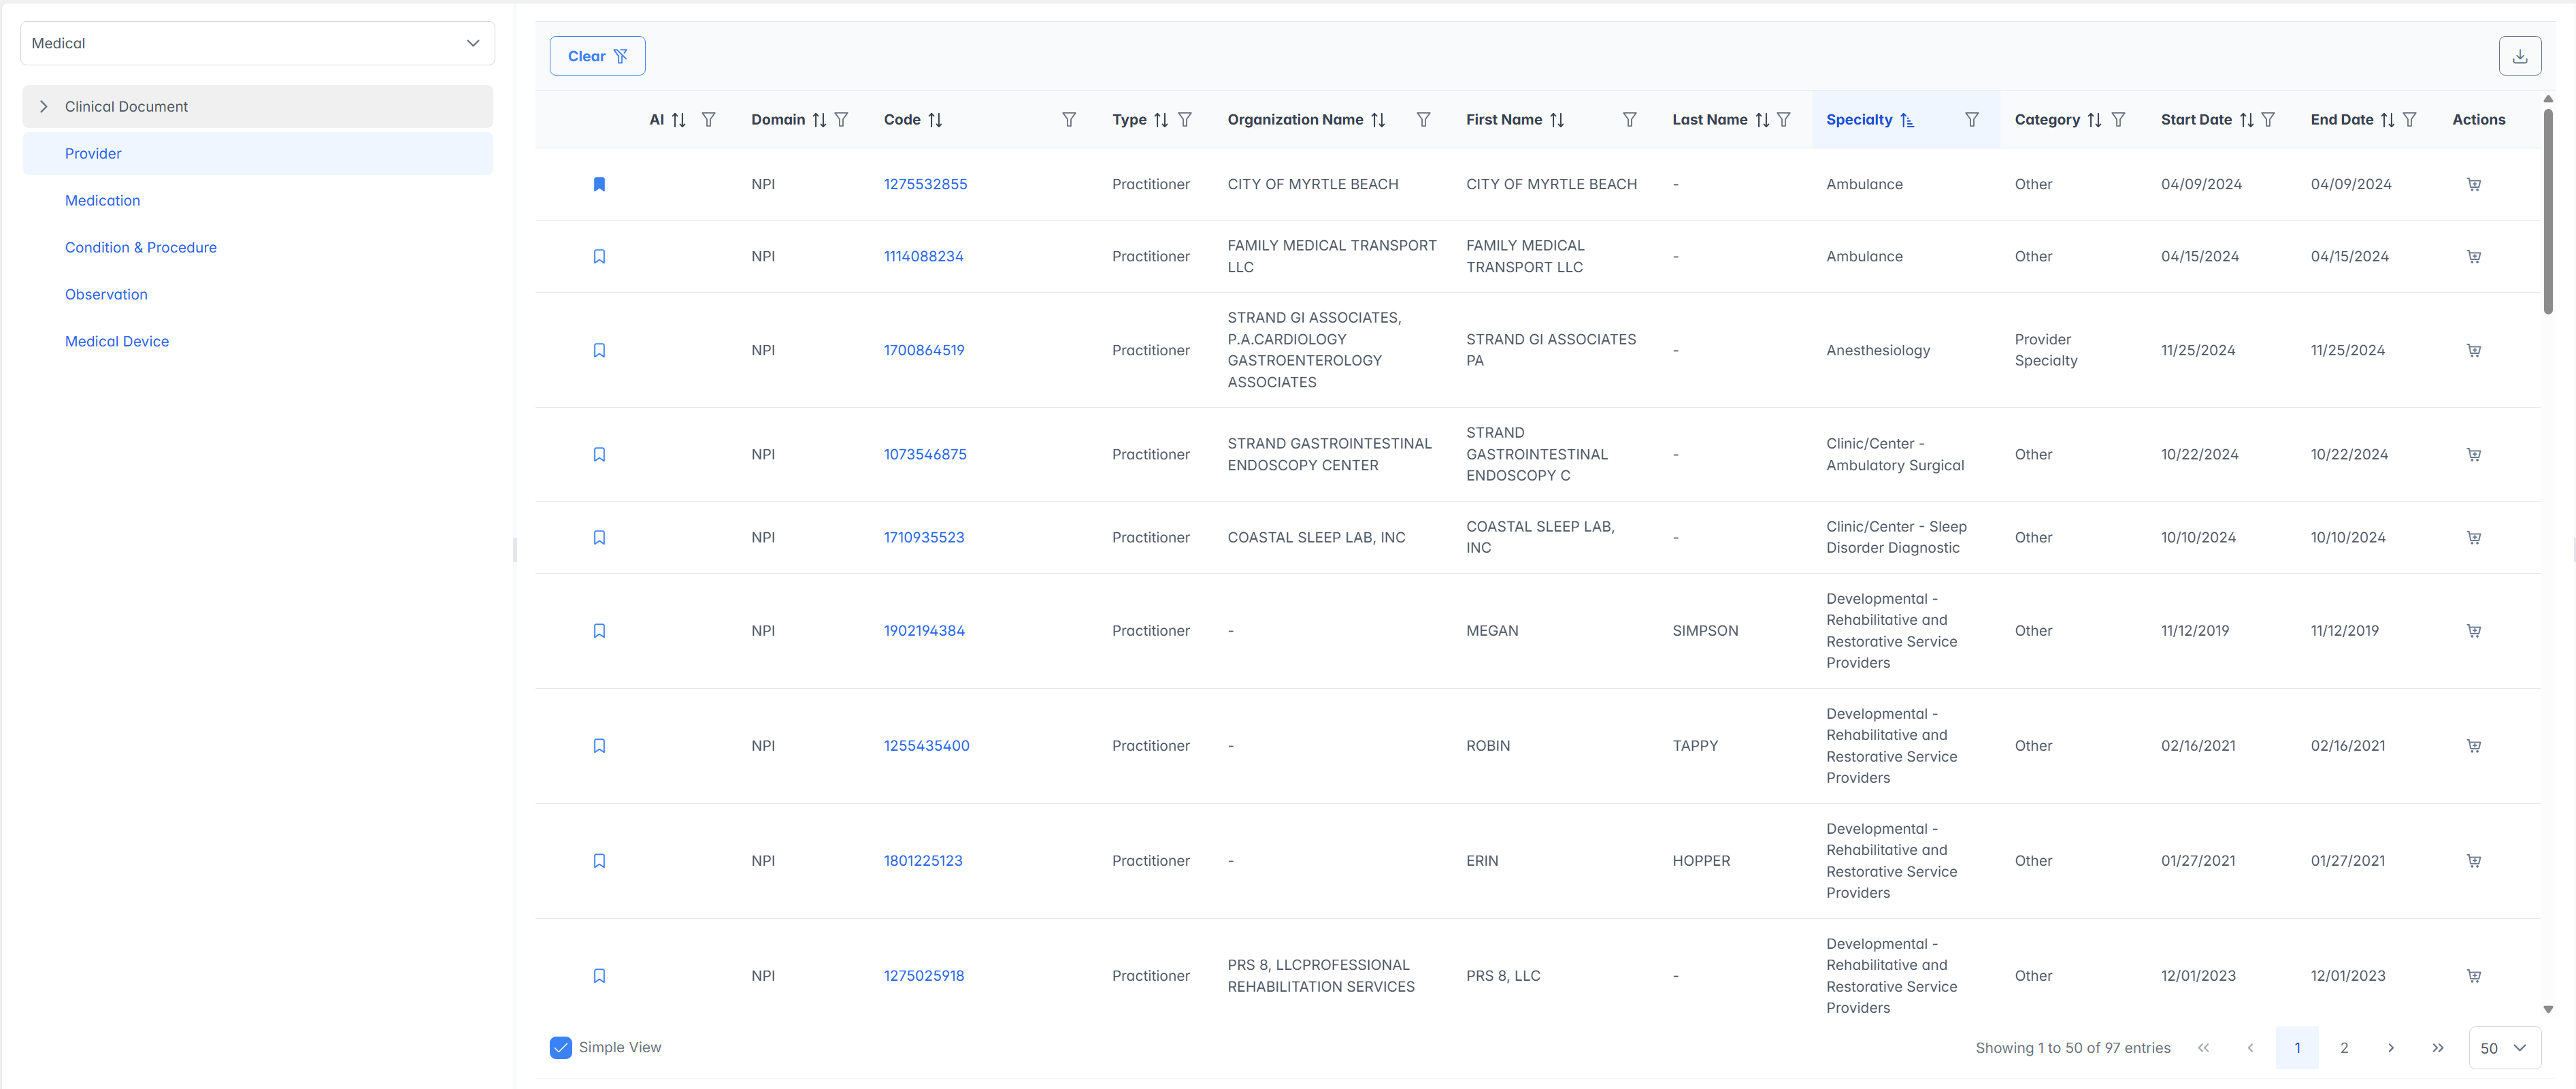Screen dimensions: 2576x1089
Task: Click cart icon for MEGAN SIMPSON row
Action: tap(2473, 631)
